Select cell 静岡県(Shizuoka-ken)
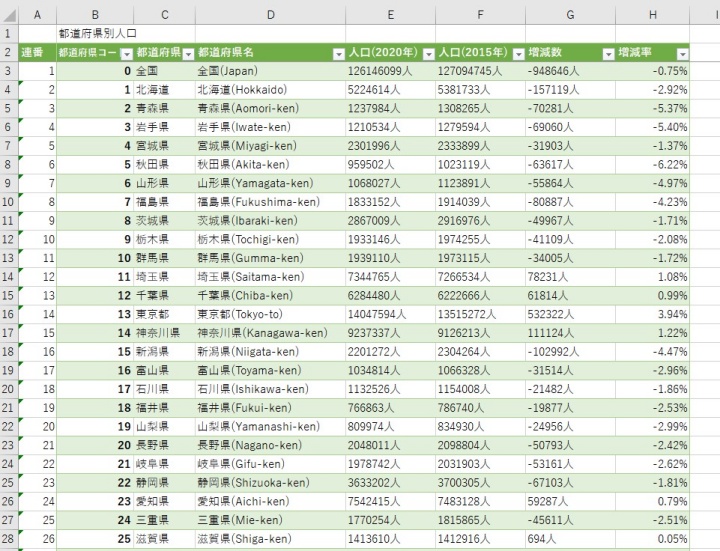The height and width of the screenshot is (551, 720). pos(270,483)
